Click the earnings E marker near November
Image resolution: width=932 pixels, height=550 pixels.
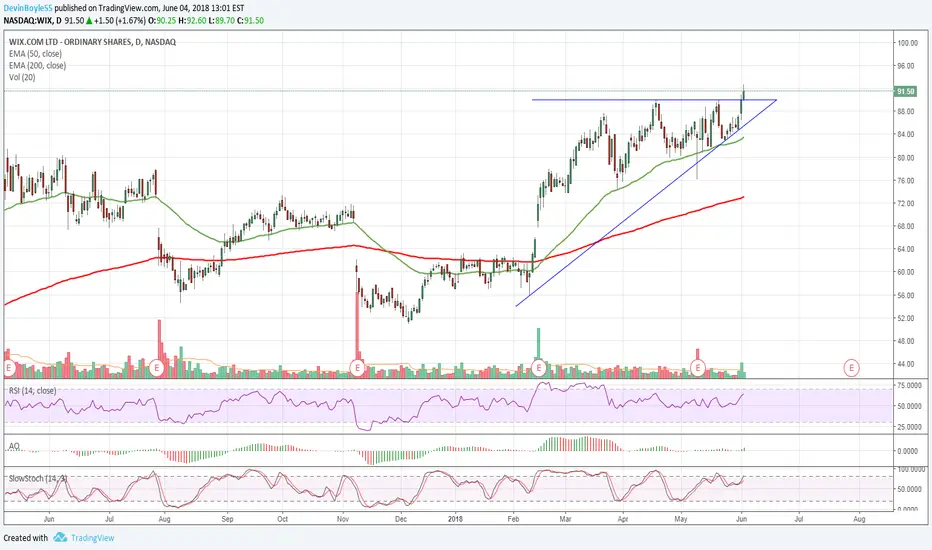coord(357,367)
